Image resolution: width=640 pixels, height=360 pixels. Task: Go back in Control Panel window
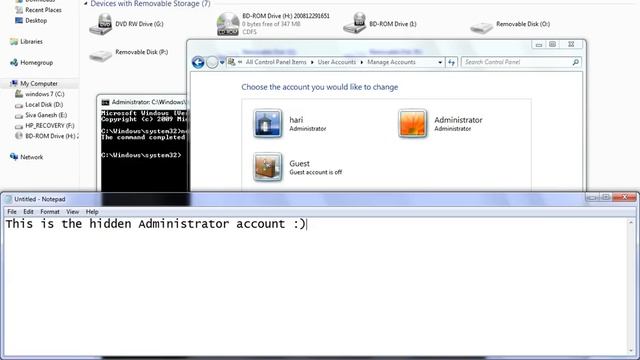[x=198, y=62]
